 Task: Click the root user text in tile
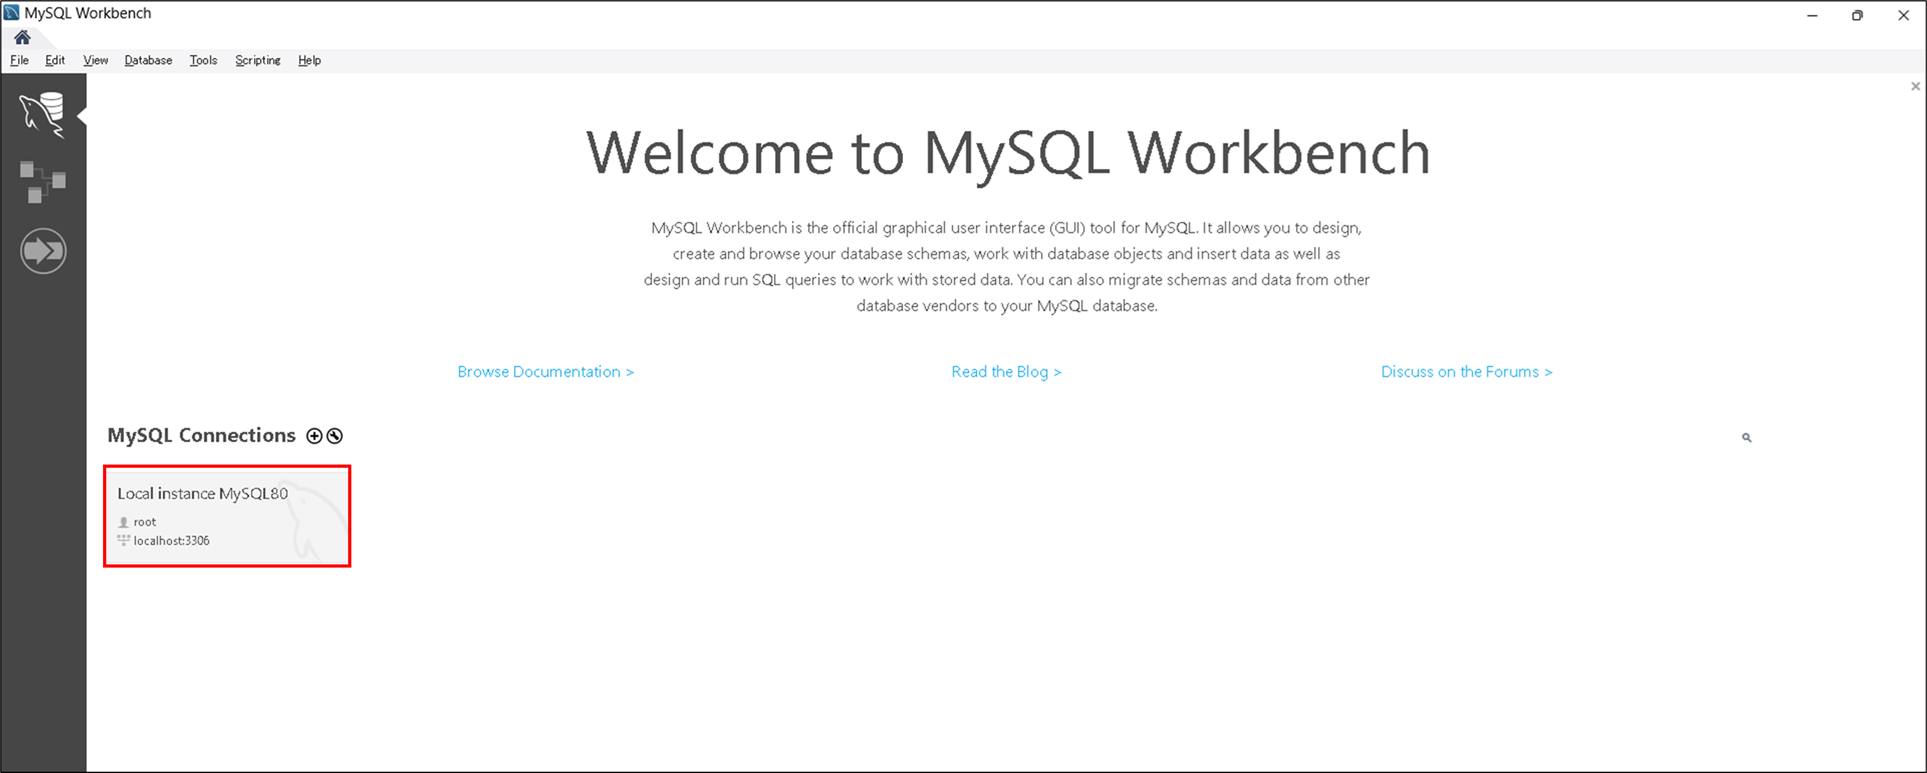click(145, 522)
